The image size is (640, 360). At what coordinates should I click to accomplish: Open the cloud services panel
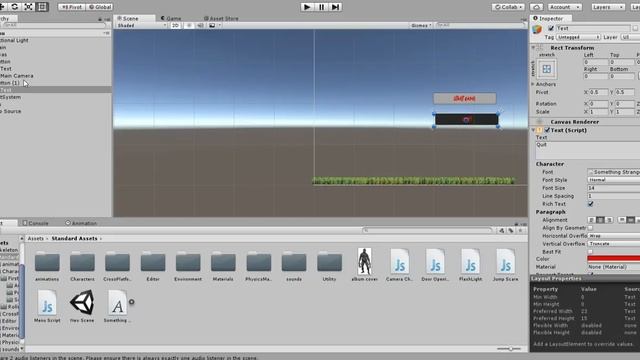(x=537, y=7)
